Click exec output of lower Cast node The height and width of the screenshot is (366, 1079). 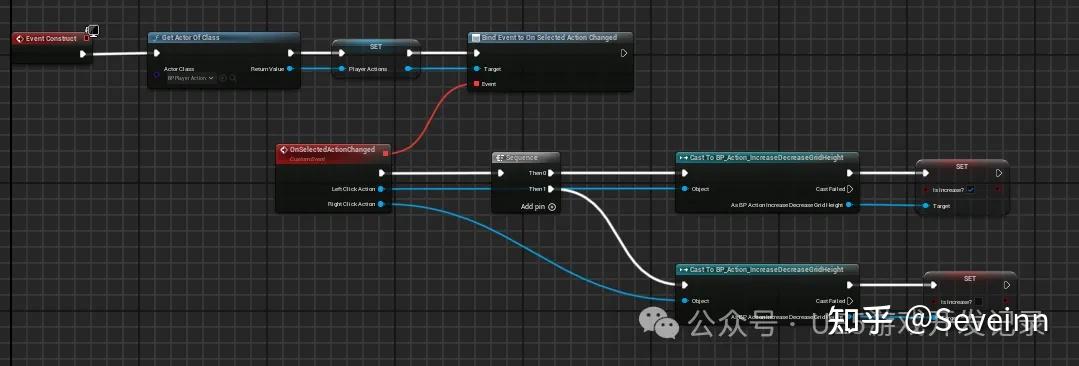(x=850, y=285)
